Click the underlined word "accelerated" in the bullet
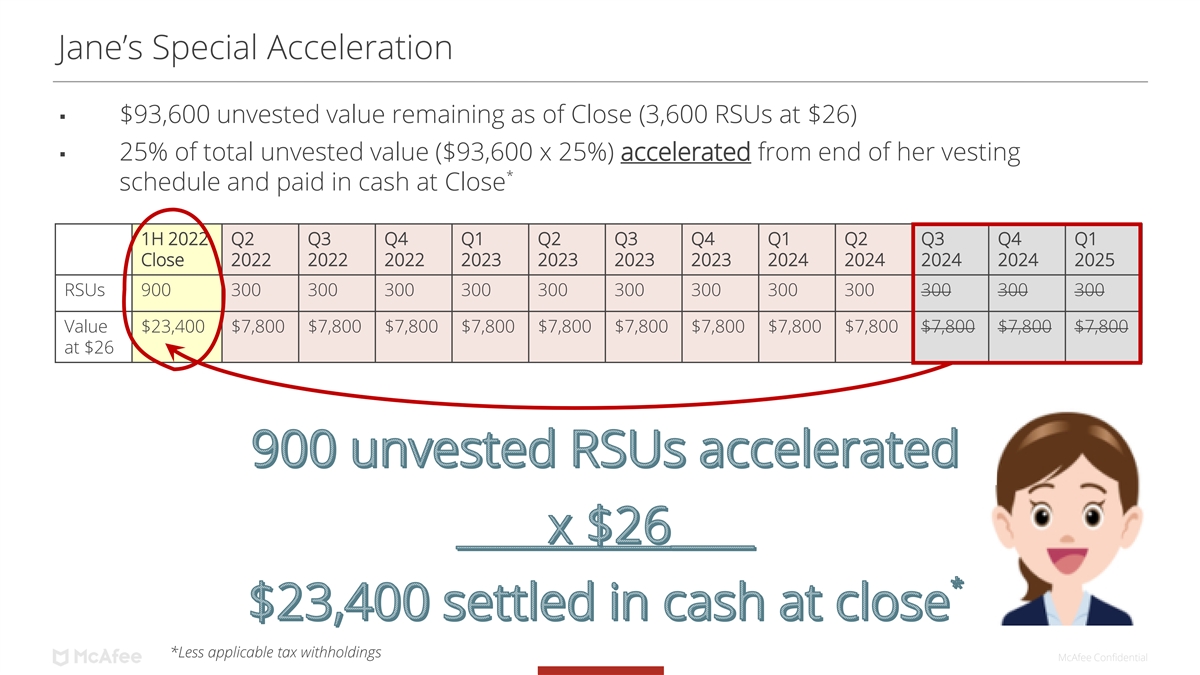This screenshot has width=1200, height=675. (x=685, y=153)
